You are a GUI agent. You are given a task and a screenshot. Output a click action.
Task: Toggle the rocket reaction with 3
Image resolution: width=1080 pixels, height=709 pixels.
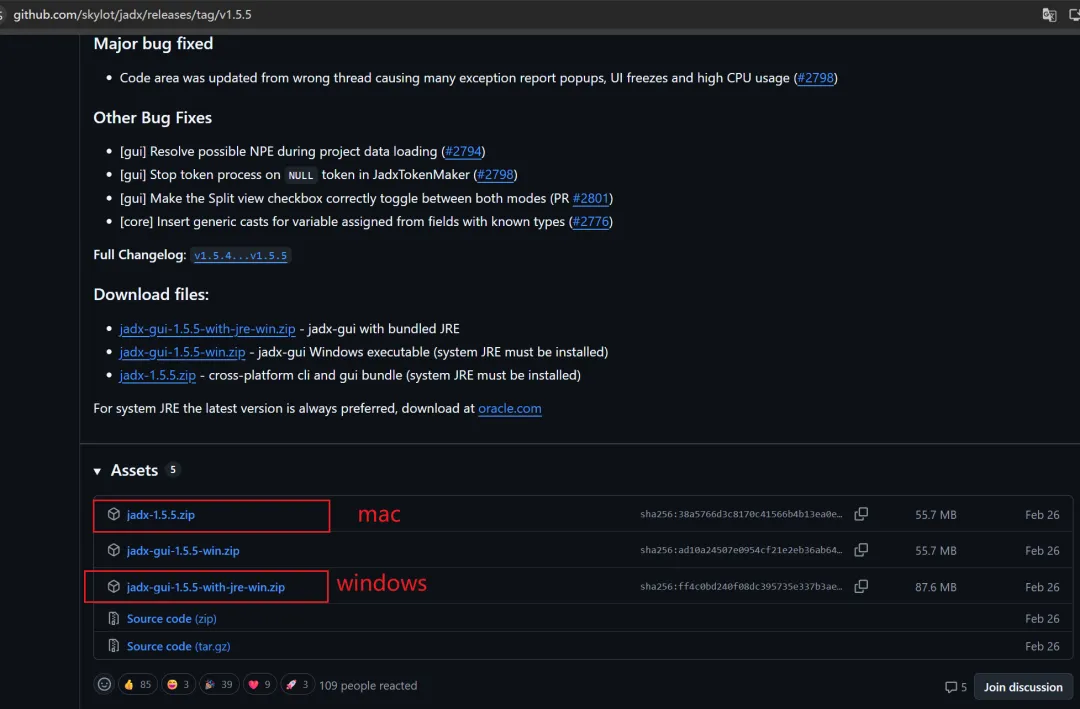click(298, 684)
